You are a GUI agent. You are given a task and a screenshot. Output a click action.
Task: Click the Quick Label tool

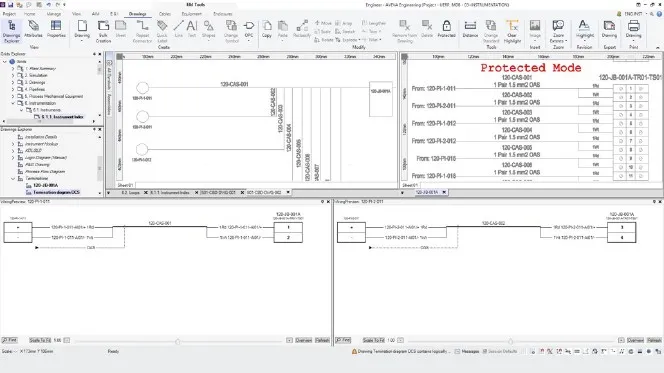click(x=162, y=31)
